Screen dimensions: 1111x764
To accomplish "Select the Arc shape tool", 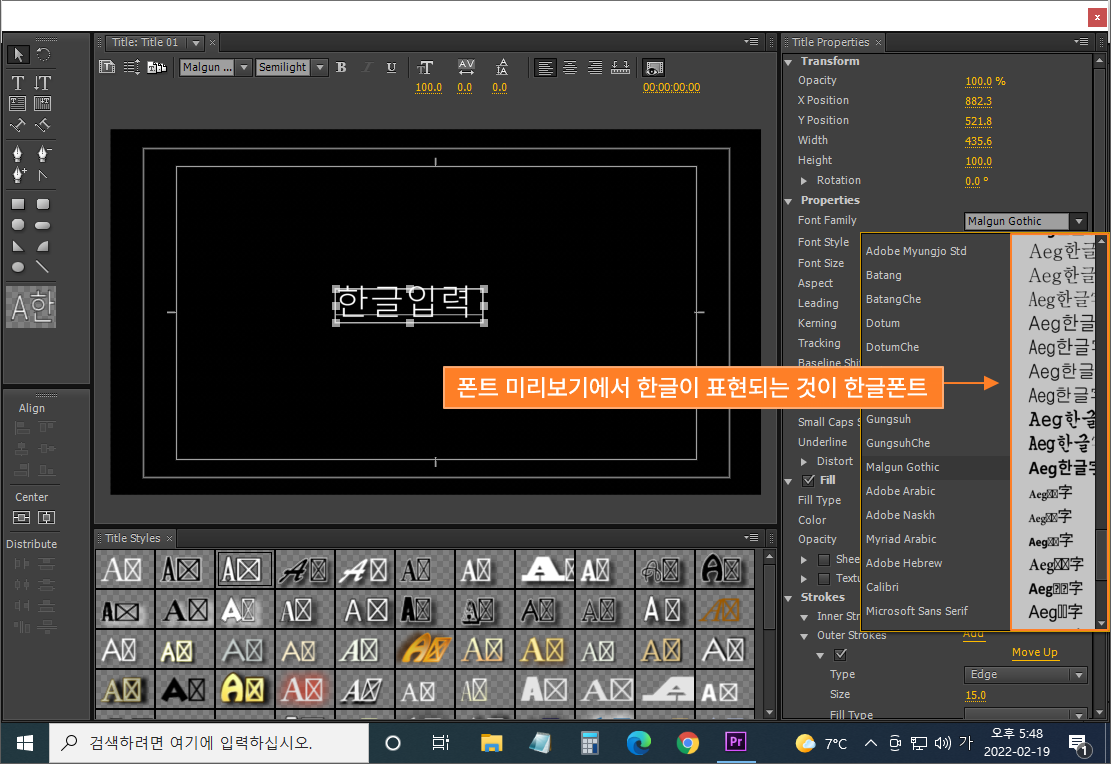I will pyautogui.click(x=43, y=246).
